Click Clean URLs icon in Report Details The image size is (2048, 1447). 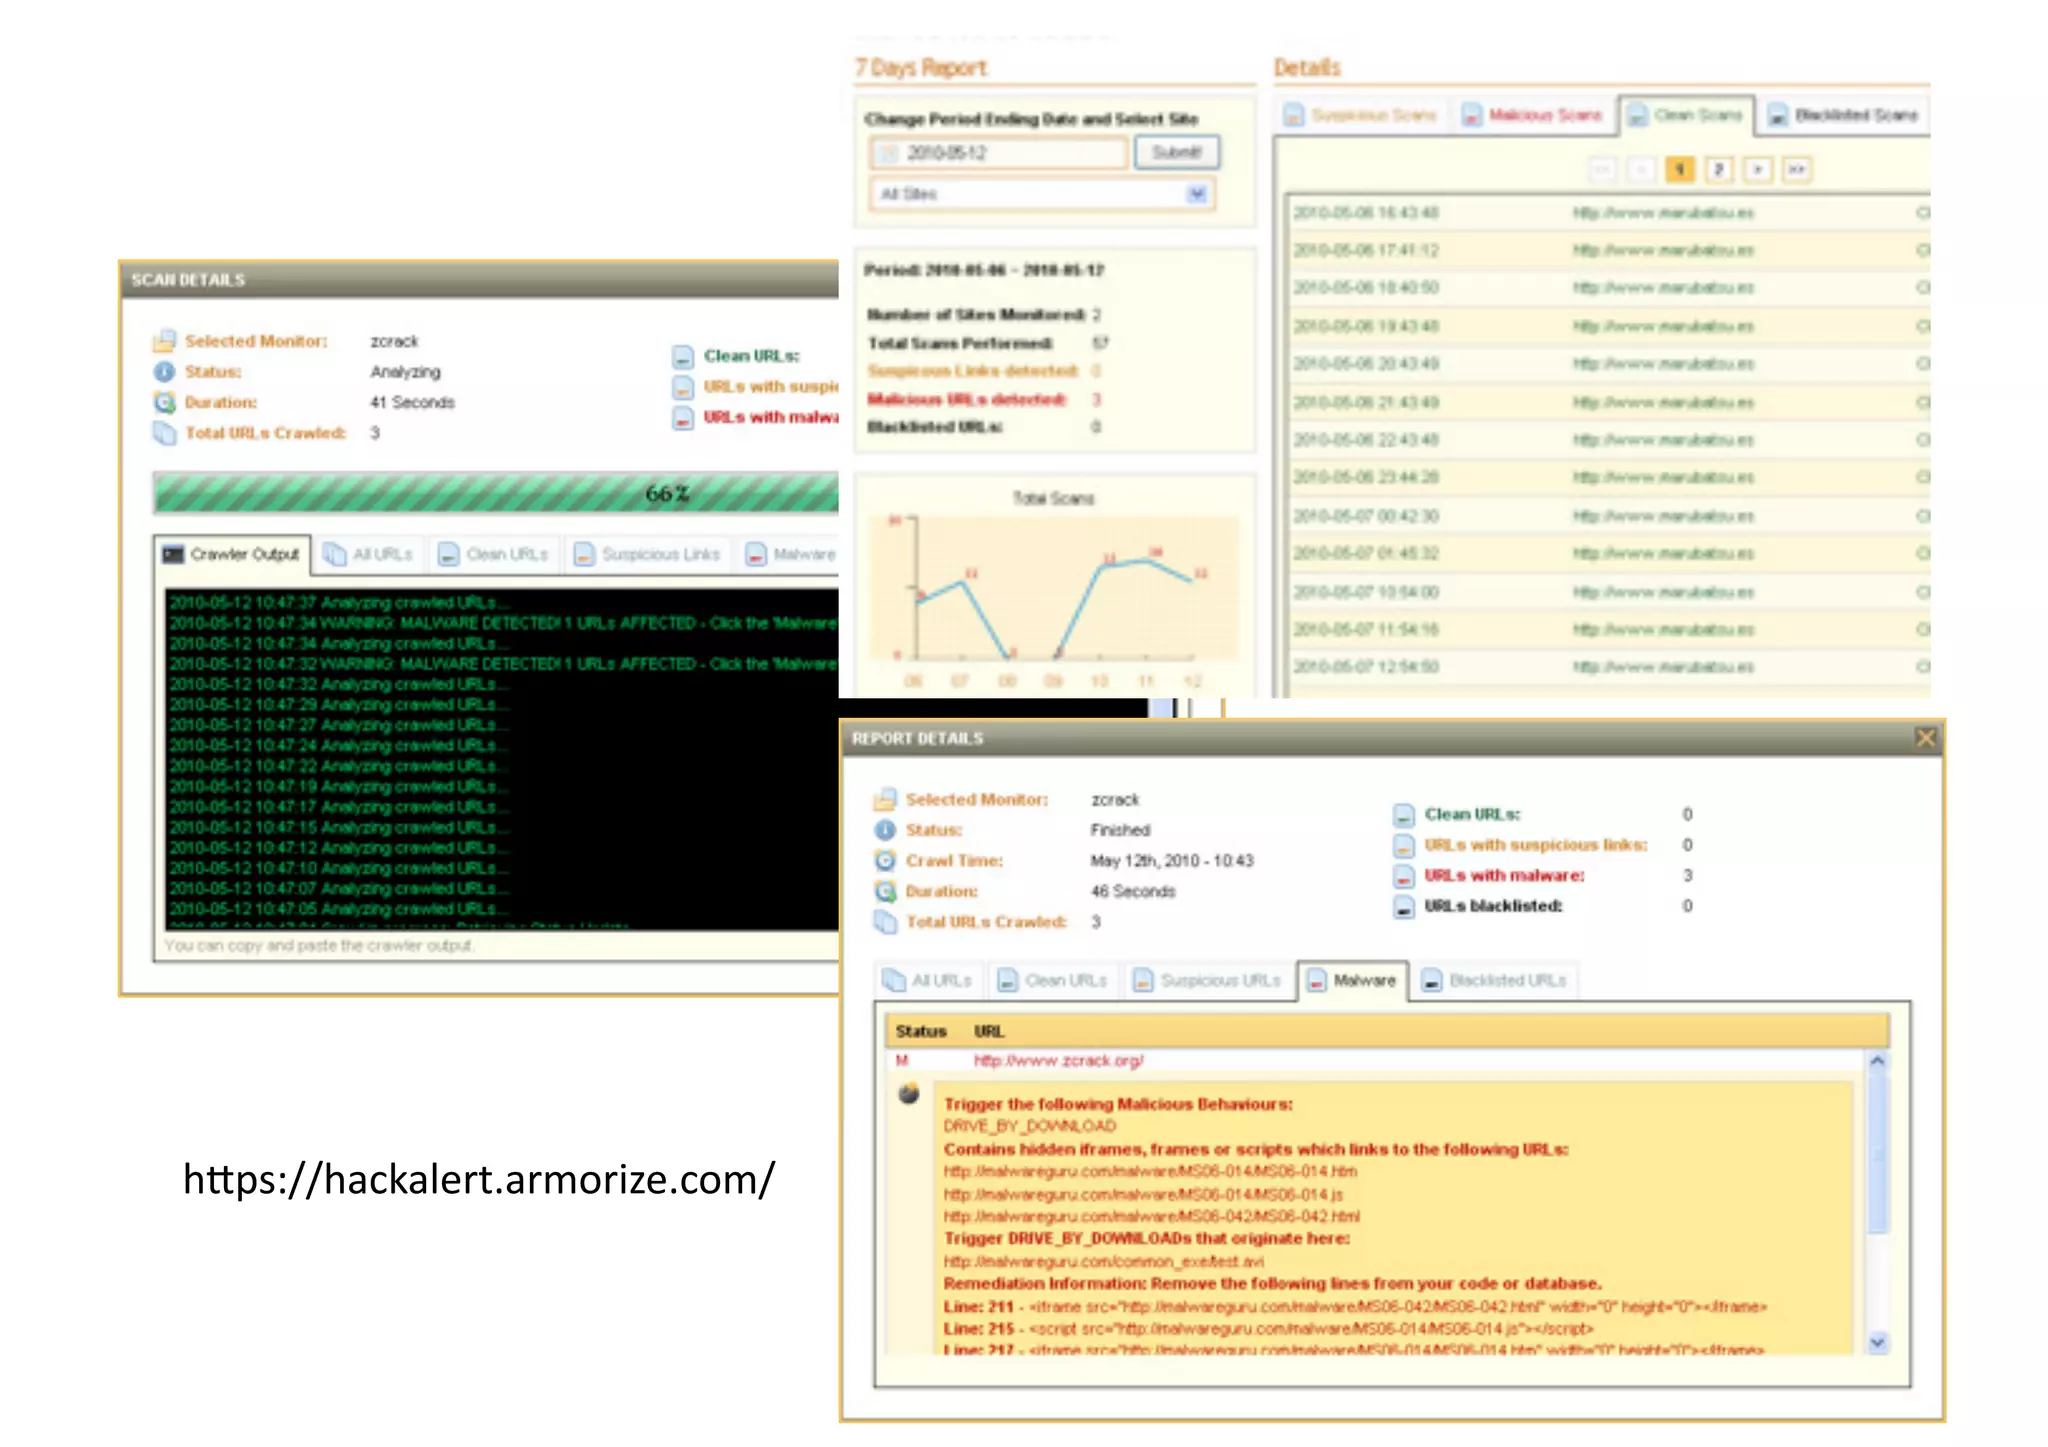[1404, 815]
